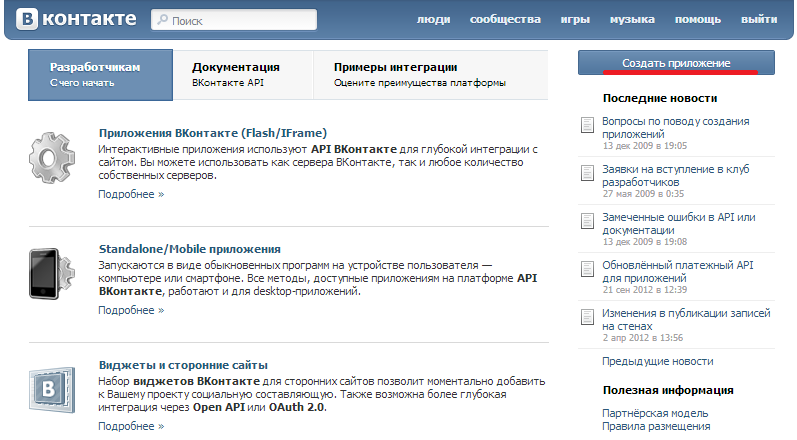Open помощь in top navigation
The width and height of the screenshot is (797, 440).
[x=698, y=19]
